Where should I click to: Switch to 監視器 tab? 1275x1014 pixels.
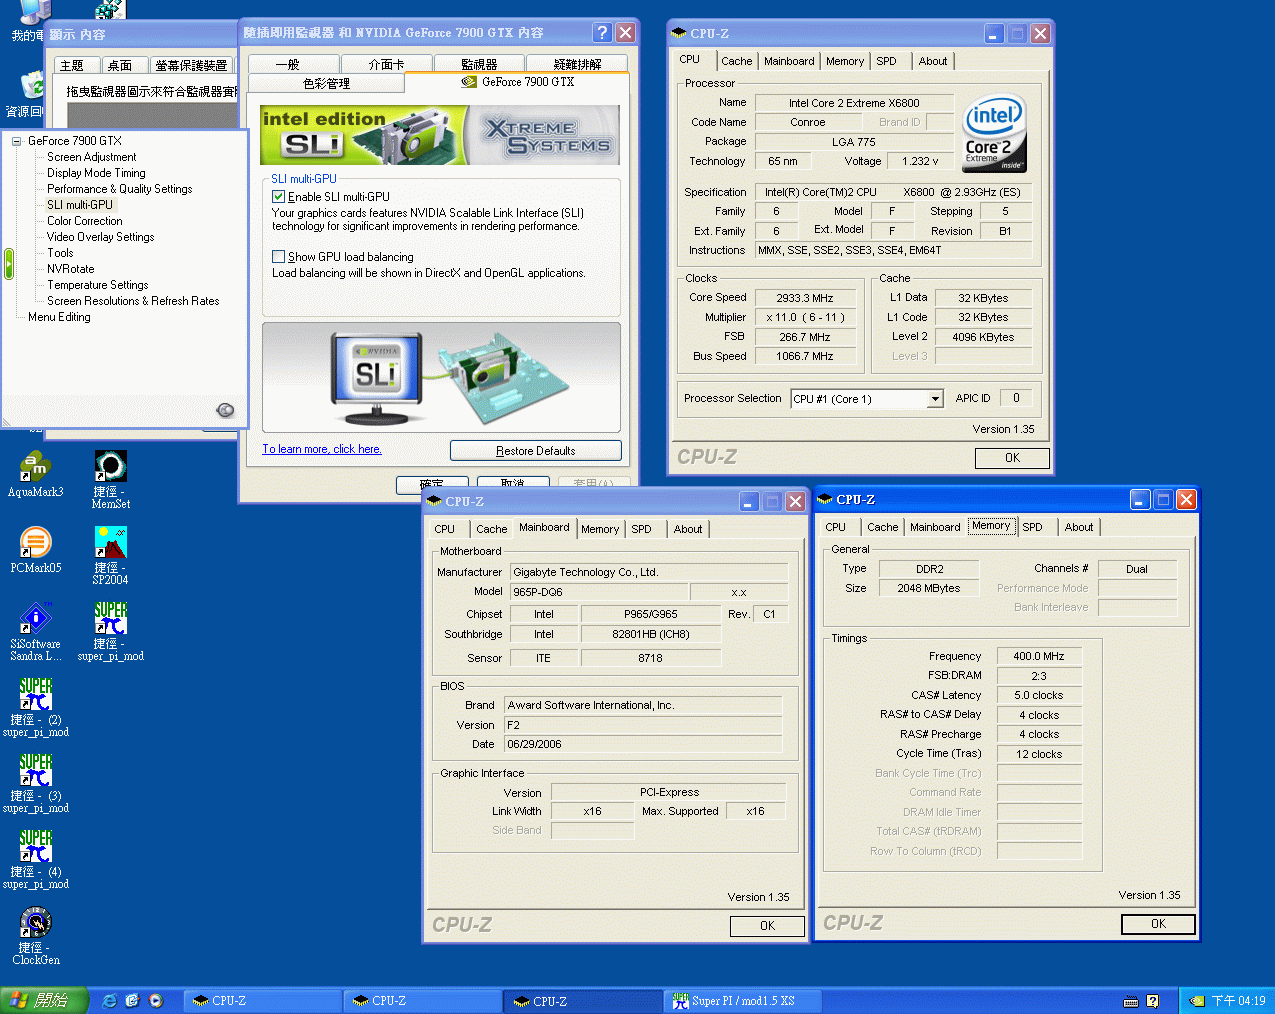tap(479, 64)
